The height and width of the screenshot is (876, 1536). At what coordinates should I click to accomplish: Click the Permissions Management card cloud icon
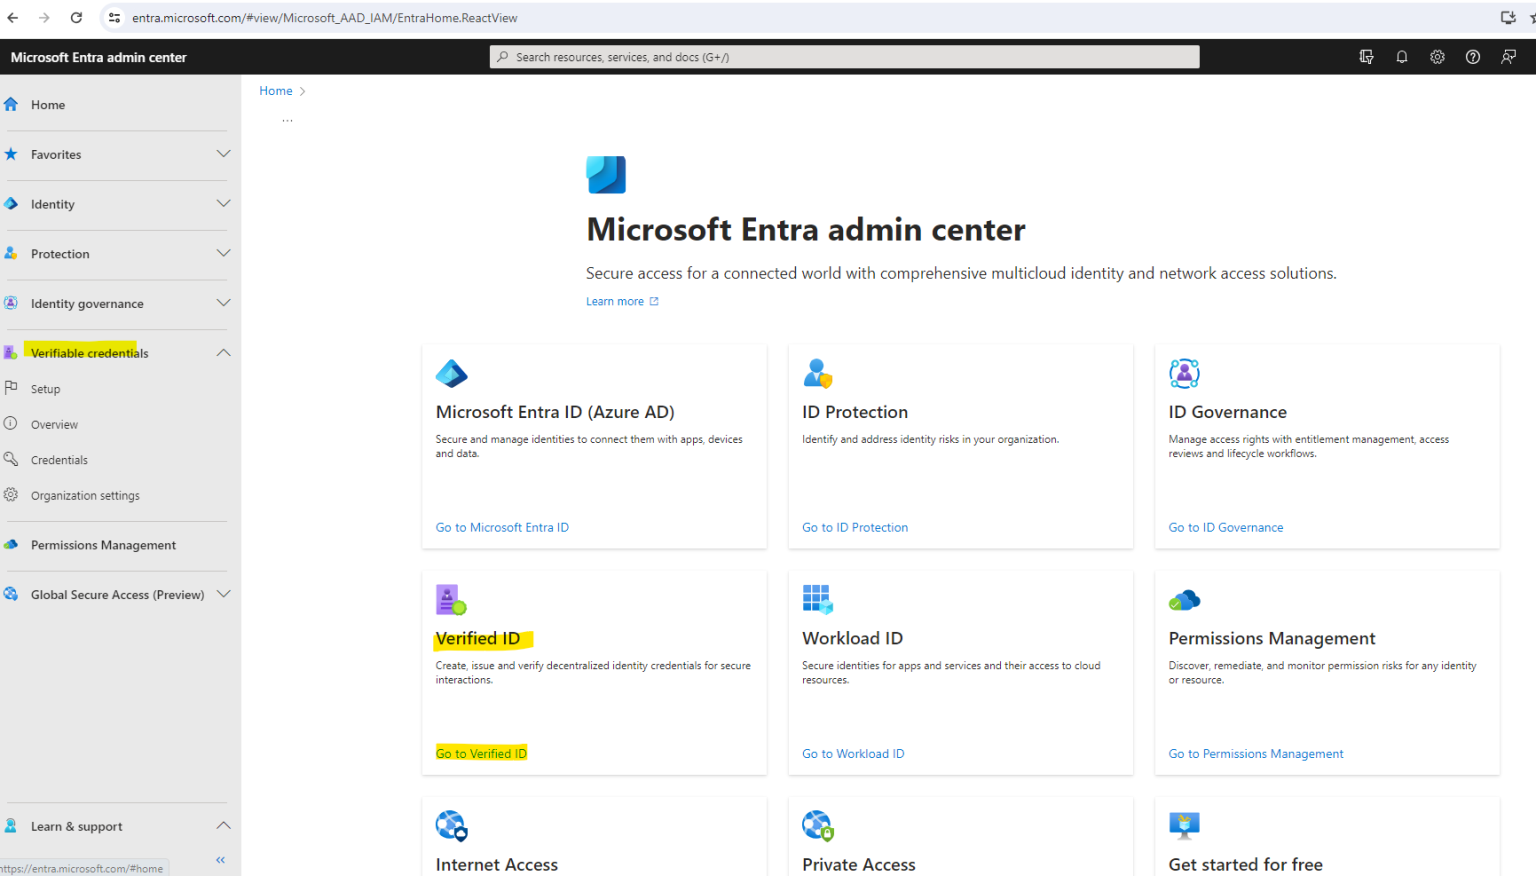coord(1184,600)
